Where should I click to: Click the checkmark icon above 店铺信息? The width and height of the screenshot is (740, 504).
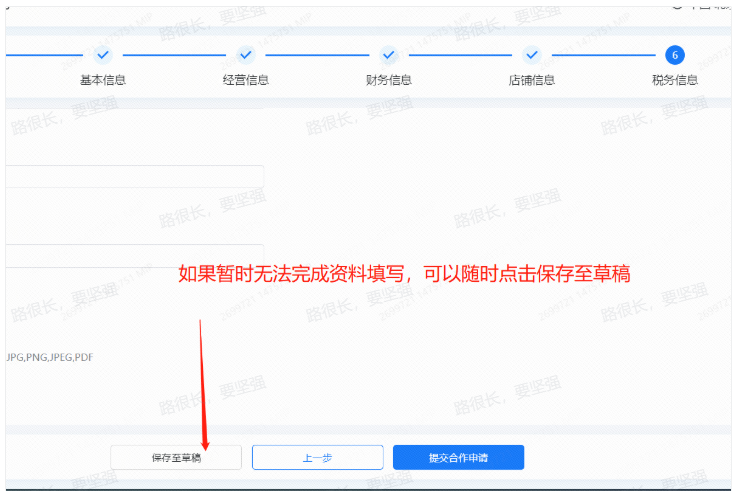532,55
